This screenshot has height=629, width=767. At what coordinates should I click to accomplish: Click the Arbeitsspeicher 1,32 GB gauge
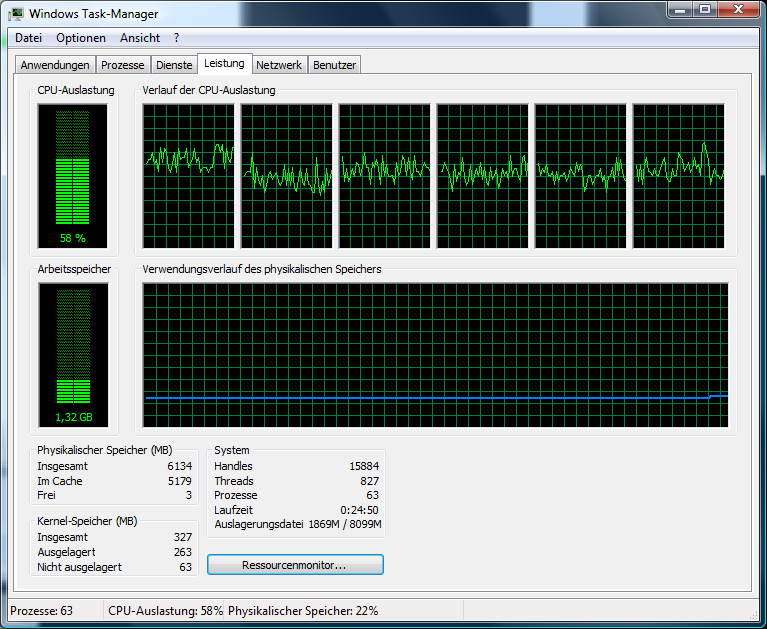pyautogui.click(x=73, y=355)
